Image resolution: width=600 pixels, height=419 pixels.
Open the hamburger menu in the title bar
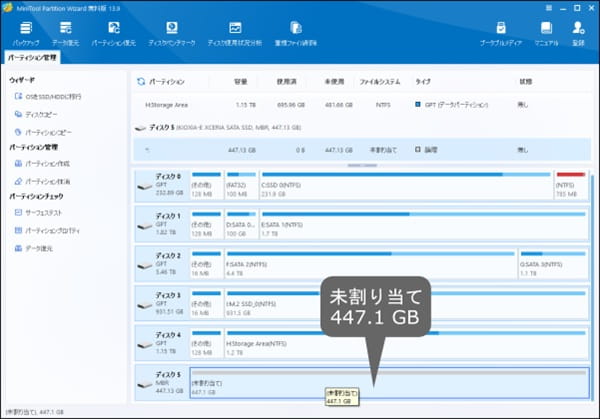tap(549, 8)
